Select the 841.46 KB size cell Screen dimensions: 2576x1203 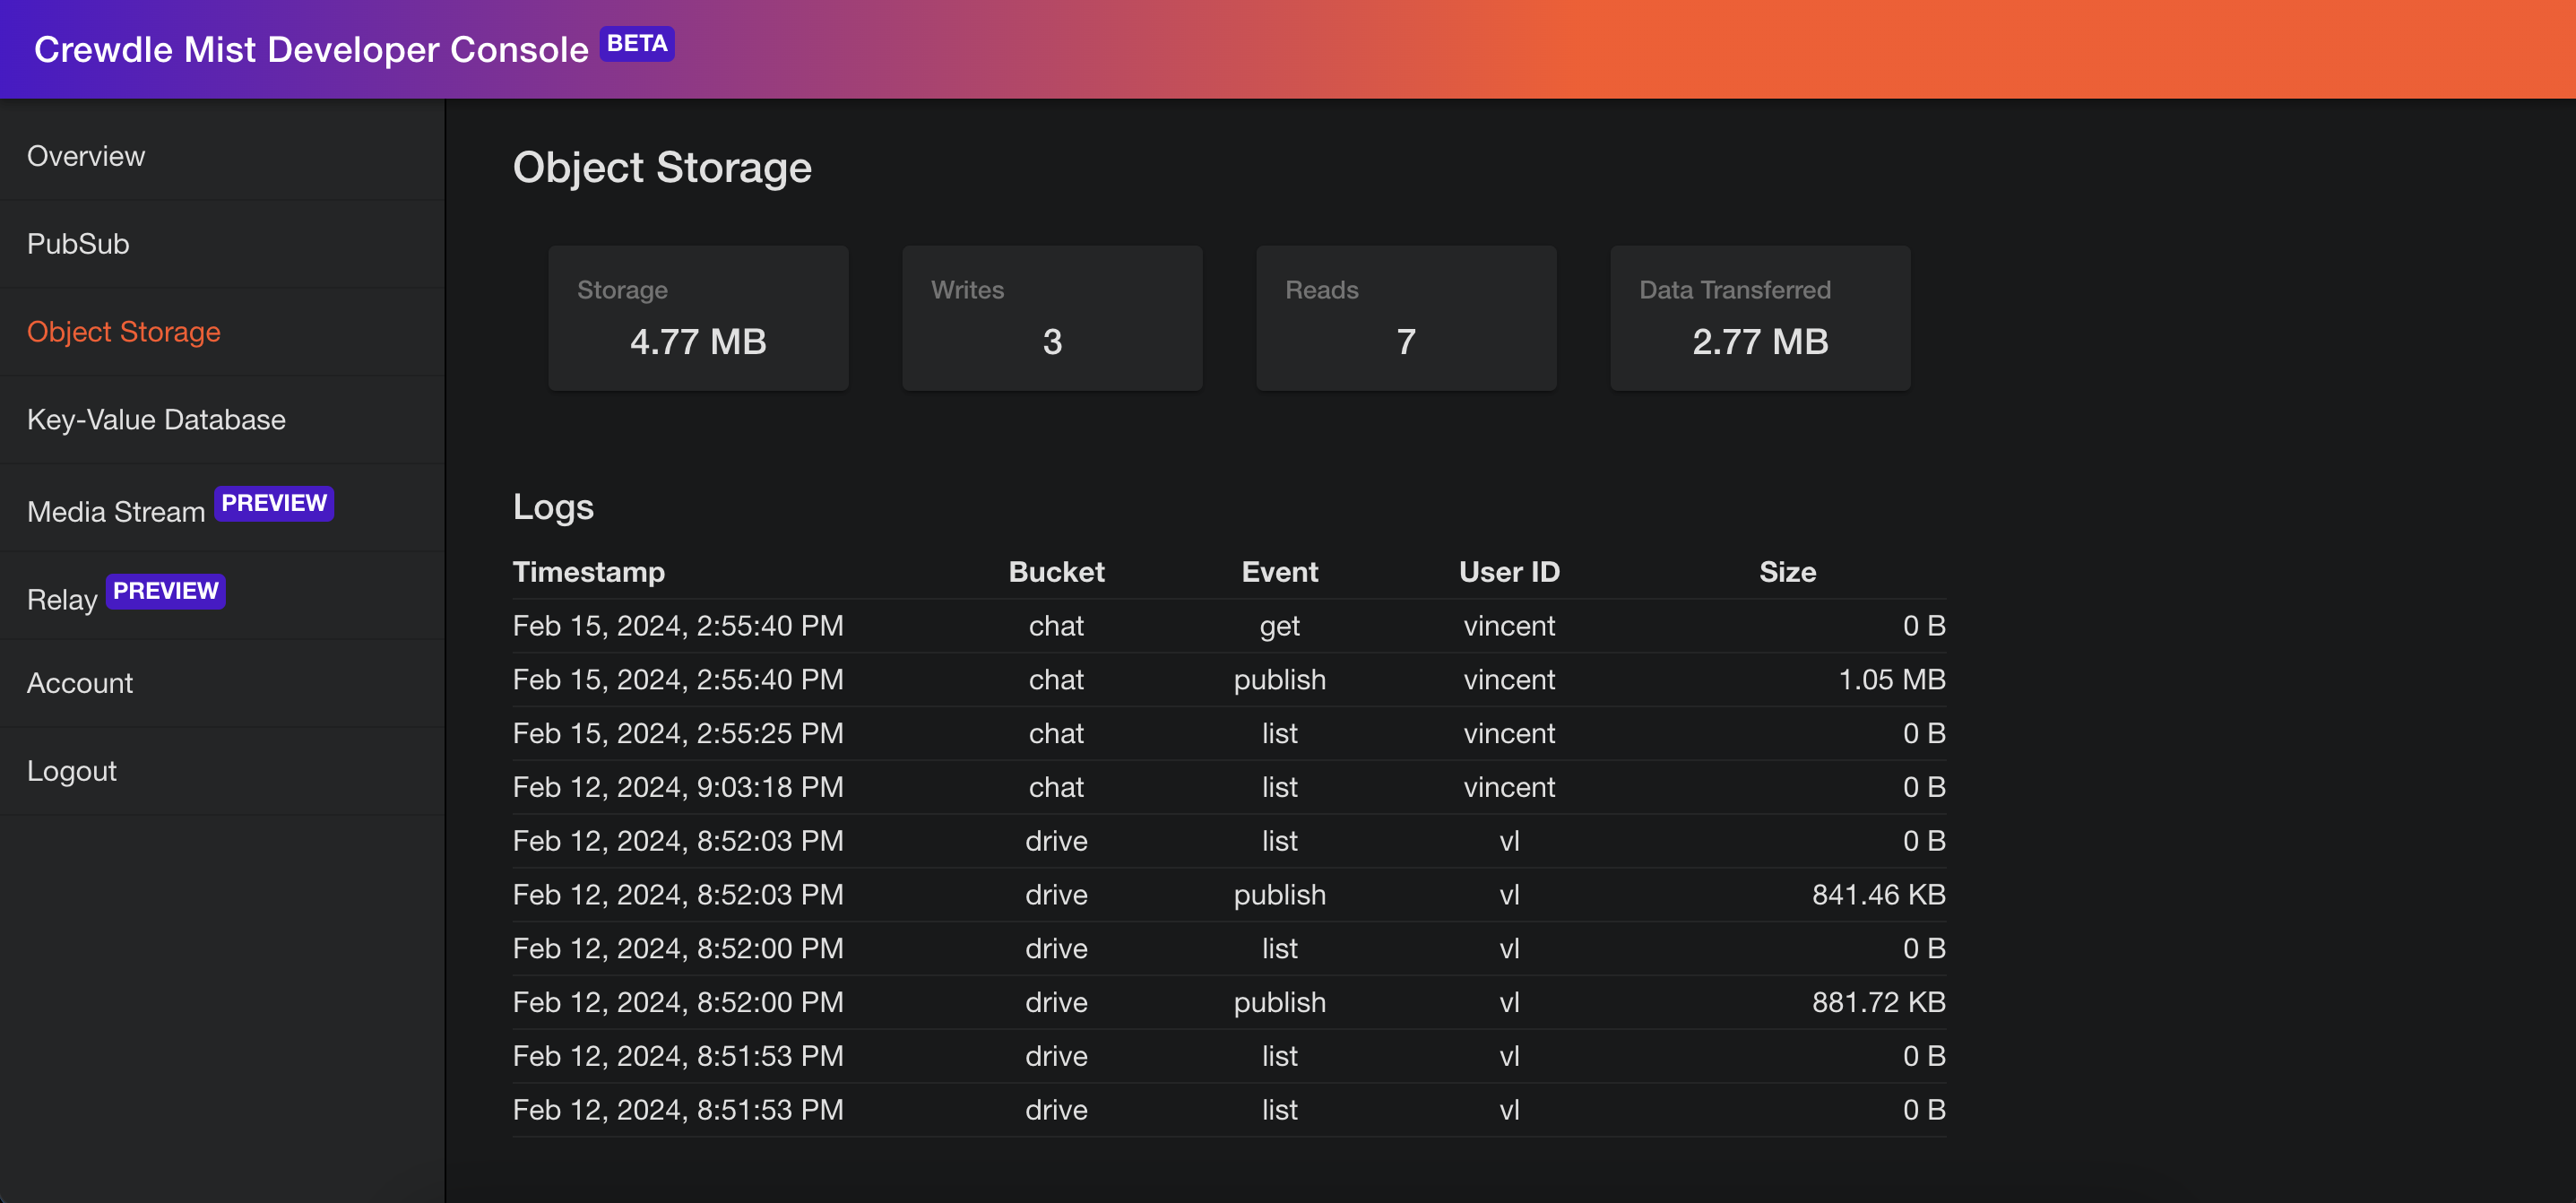(1879, 895)
